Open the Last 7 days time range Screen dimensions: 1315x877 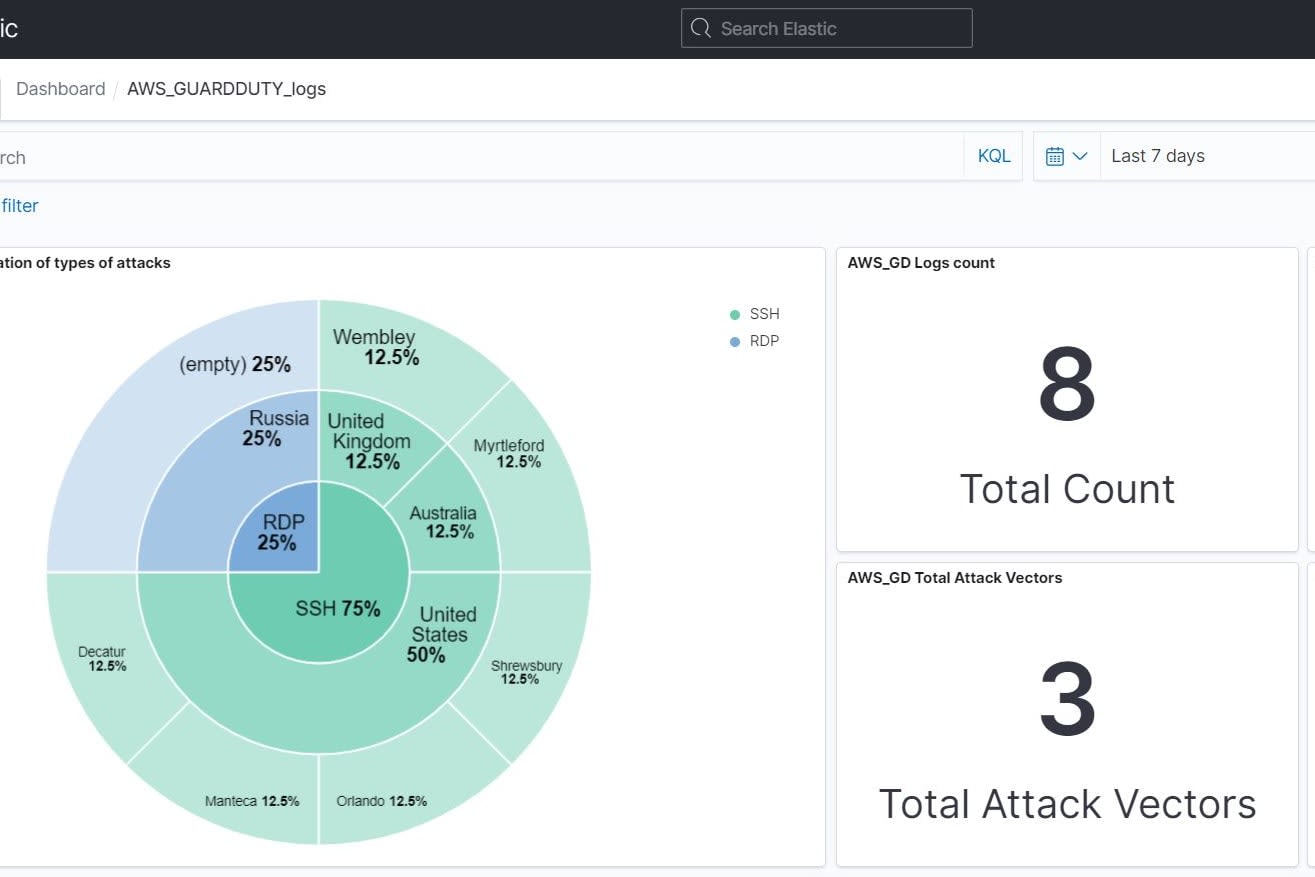pyautogui.click(x=1157, y=156)
